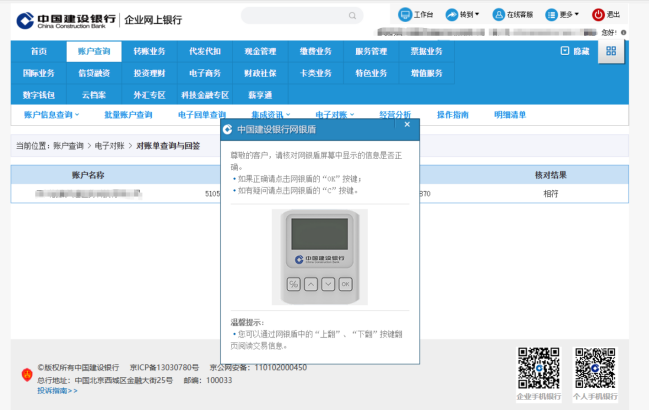This screenshot has width=650, height=410.
Task: Click the 京ICP备13030780号 footer text
Action: [x=164, y=367]
